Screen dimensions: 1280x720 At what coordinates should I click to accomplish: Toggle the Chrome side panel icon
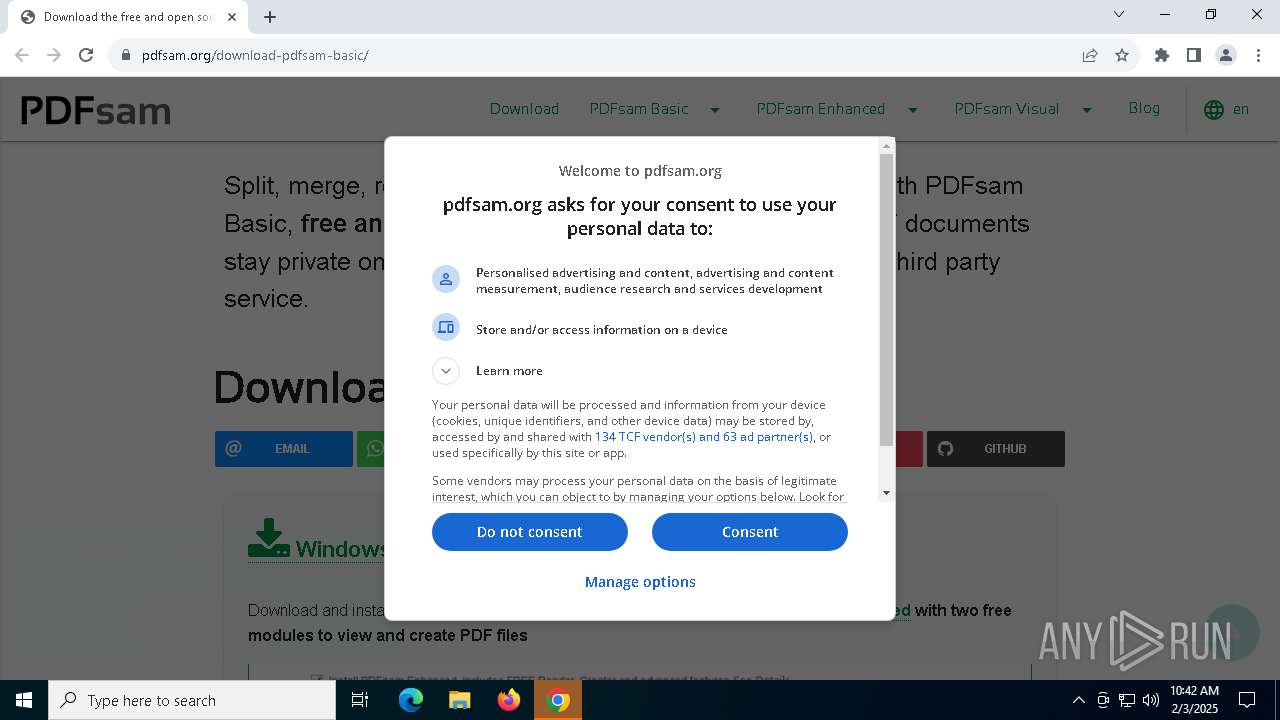1194,55
